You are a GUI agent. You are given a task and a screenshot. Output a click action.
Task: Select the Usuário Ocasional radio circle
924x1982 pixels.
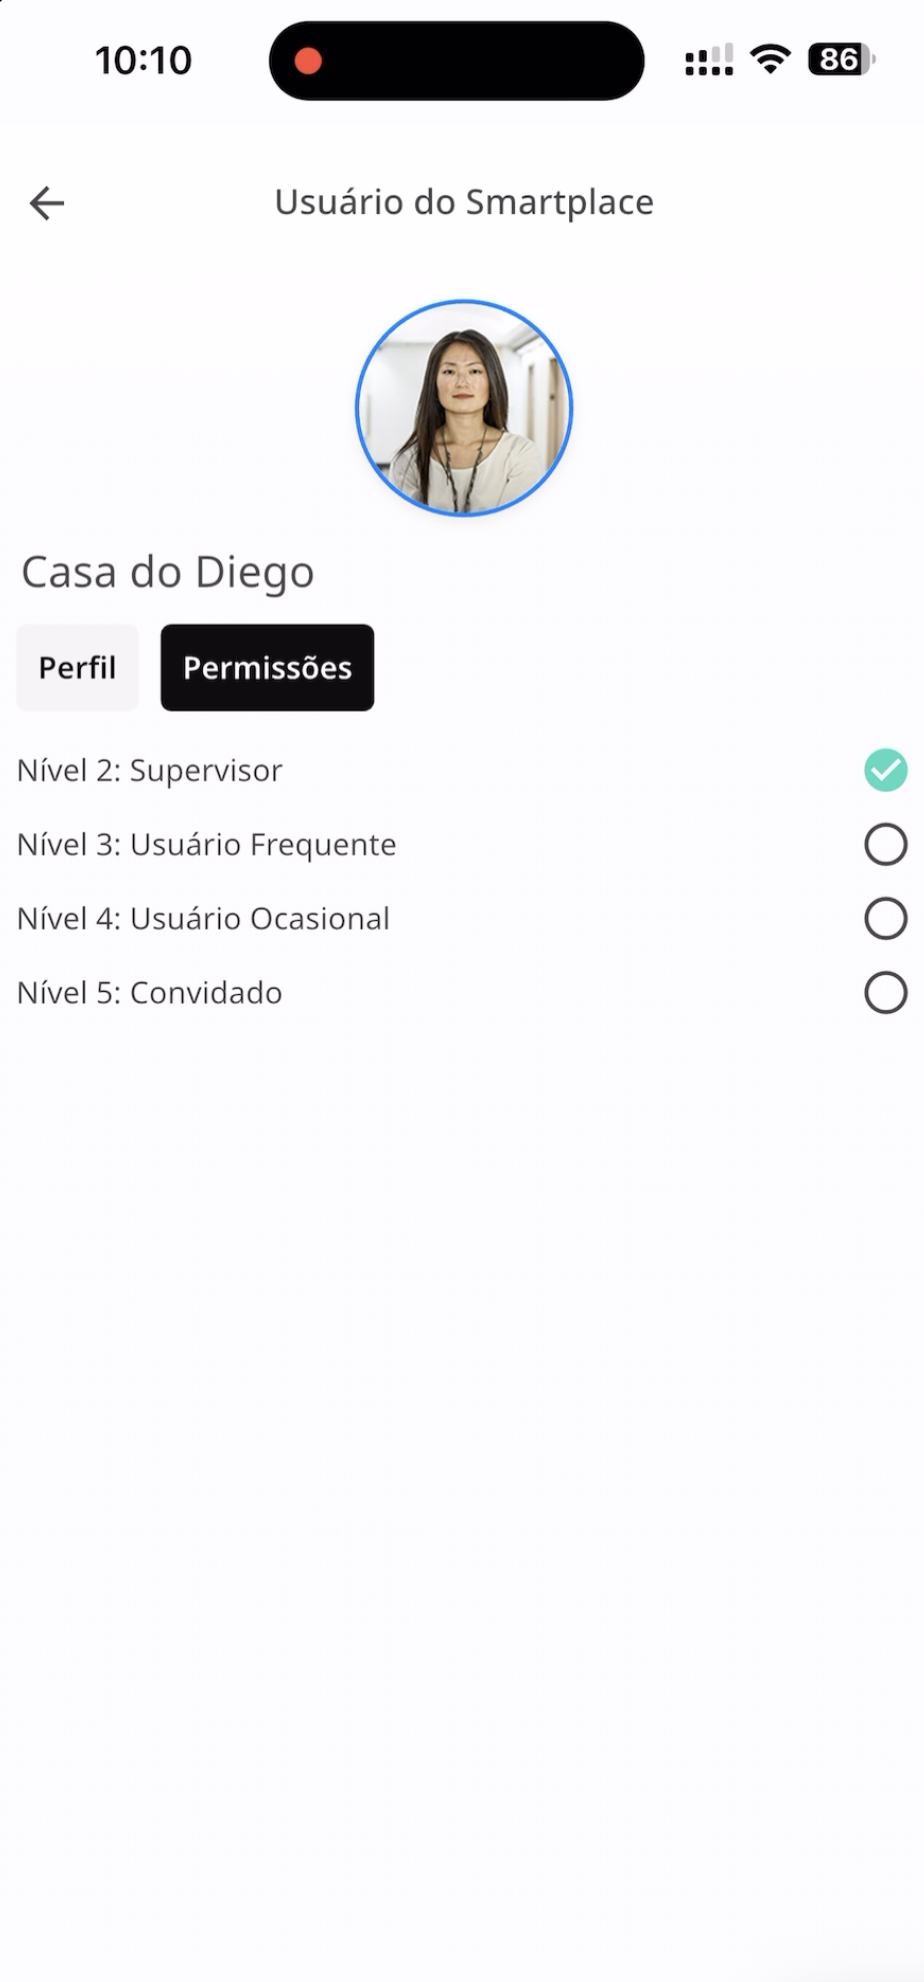(x=885, y=918)
